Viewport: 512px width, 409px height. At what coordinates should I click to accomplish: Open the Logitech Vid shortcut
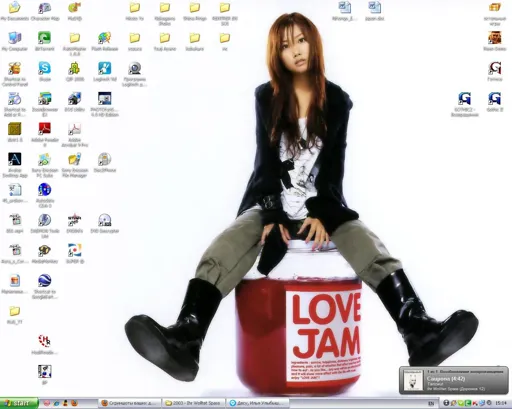tap(104, 68)
